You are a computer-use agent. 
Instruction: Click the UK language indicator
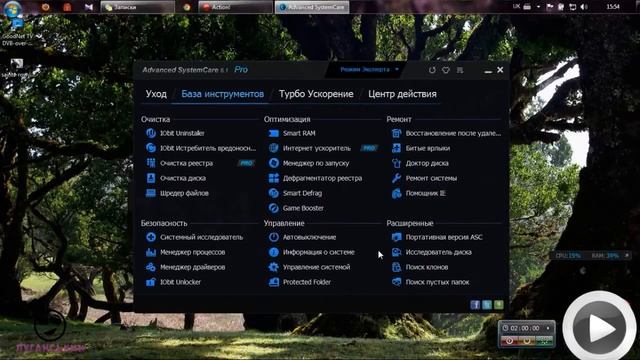(x=516, y=7)
